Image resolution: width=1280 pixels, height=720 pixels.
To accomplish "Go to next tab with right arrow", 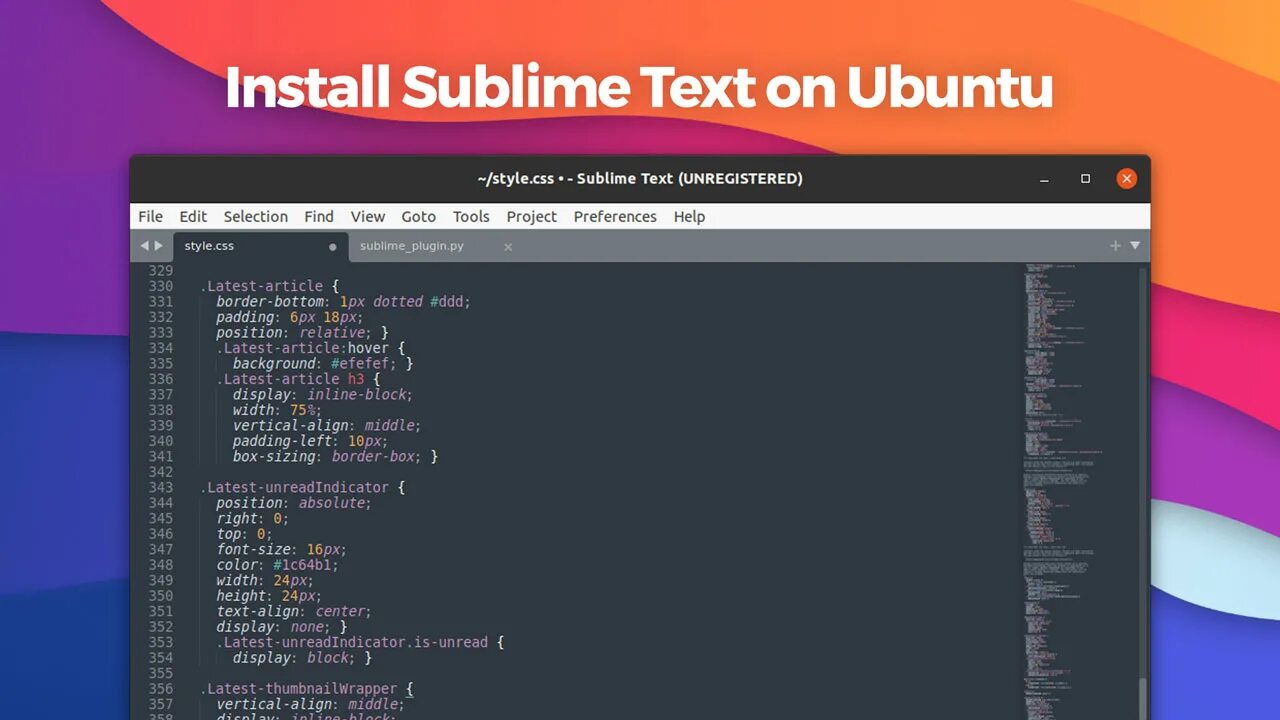I will point(158,245).
